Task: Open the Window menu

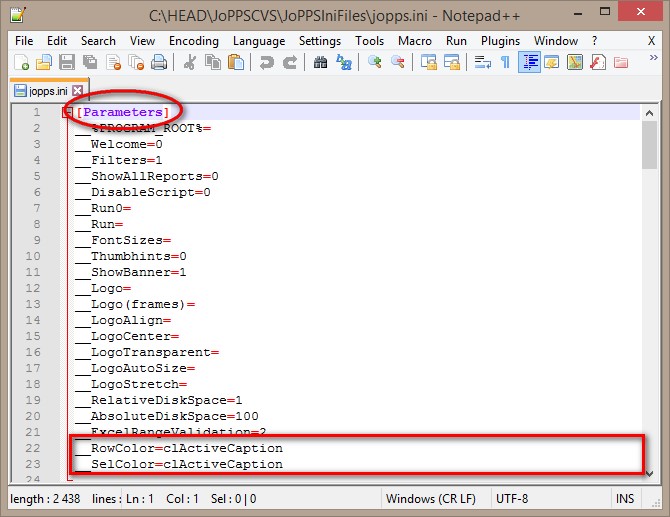Action: point(556,41)
